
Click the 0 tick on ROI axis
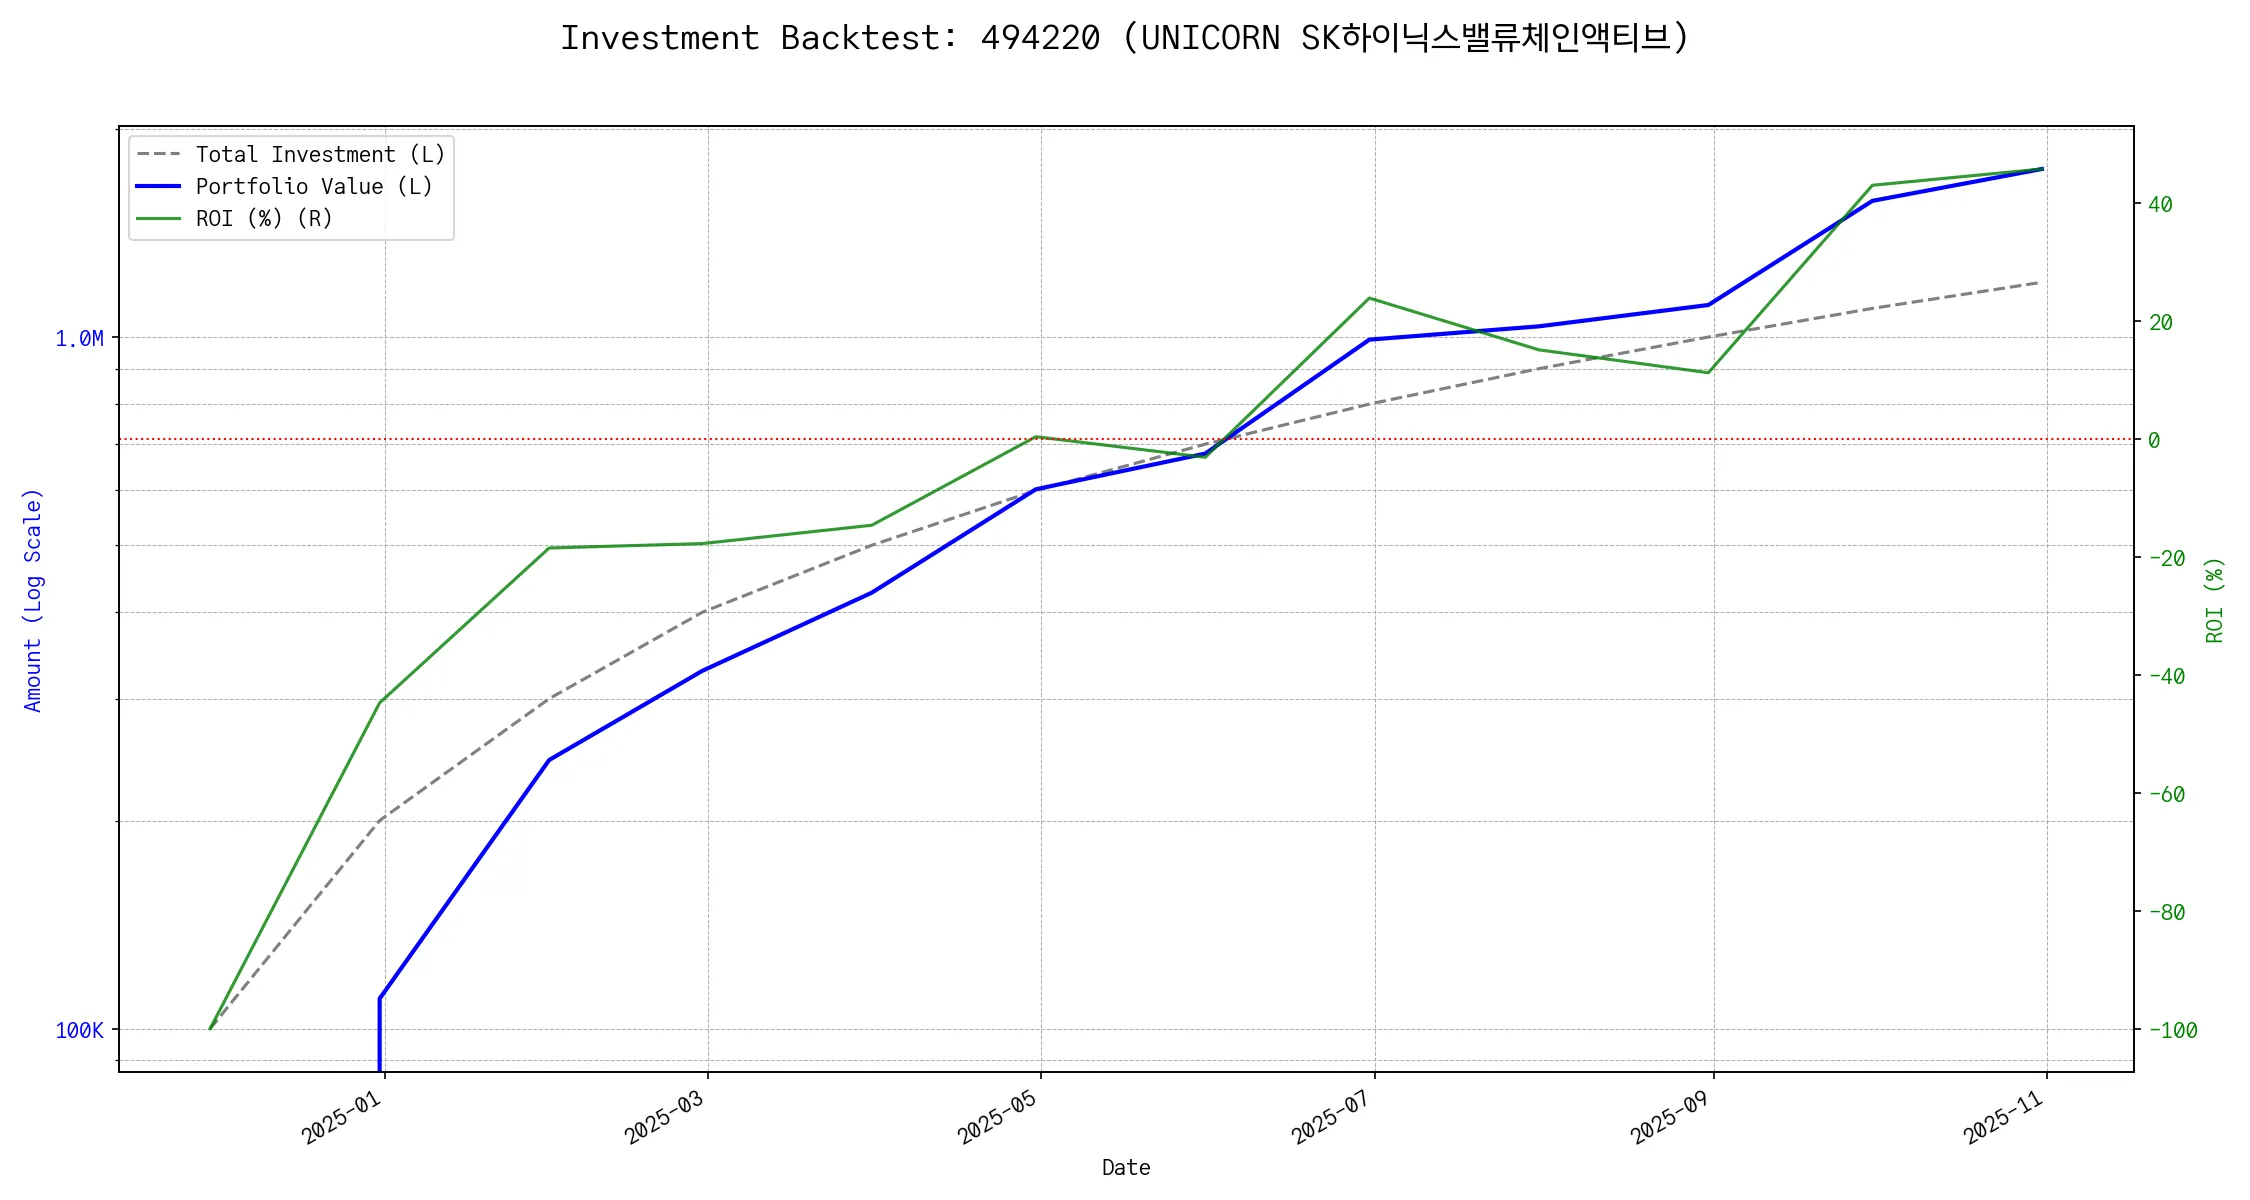[2154, 441]
